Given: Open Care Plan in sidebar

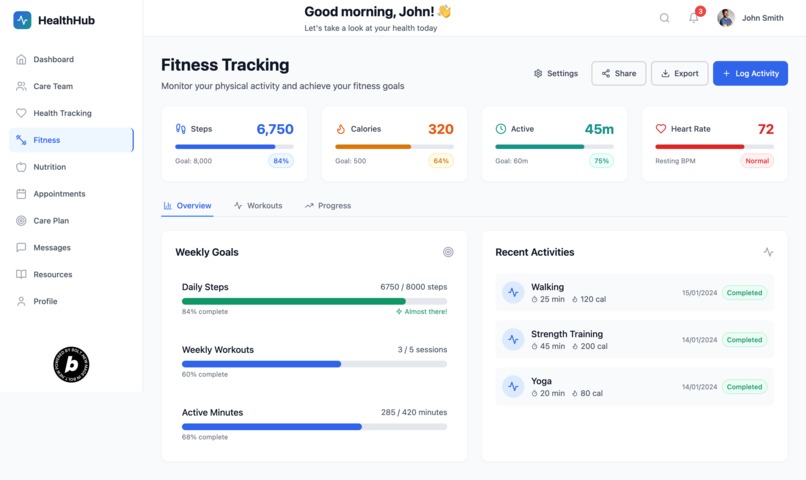Looking at the screenshot, I should (71, 220).
